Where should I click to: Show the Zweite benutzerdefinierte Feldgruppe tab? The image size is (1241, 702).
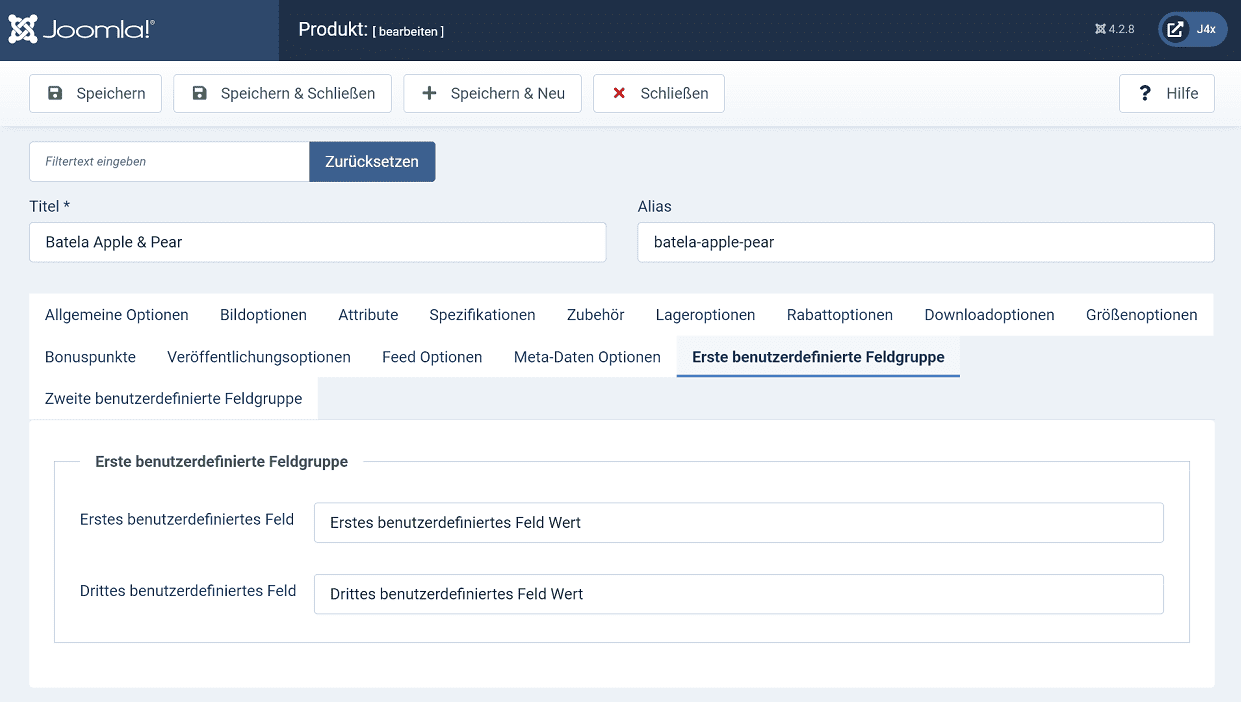[x=173, y=399]
